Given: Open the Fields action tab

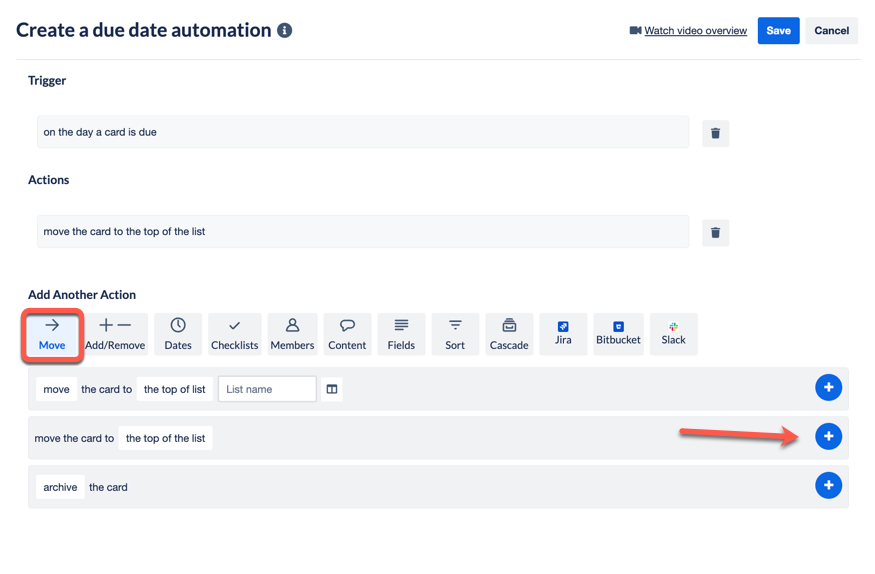Looking at the screenshot, I should coord(401,334).
